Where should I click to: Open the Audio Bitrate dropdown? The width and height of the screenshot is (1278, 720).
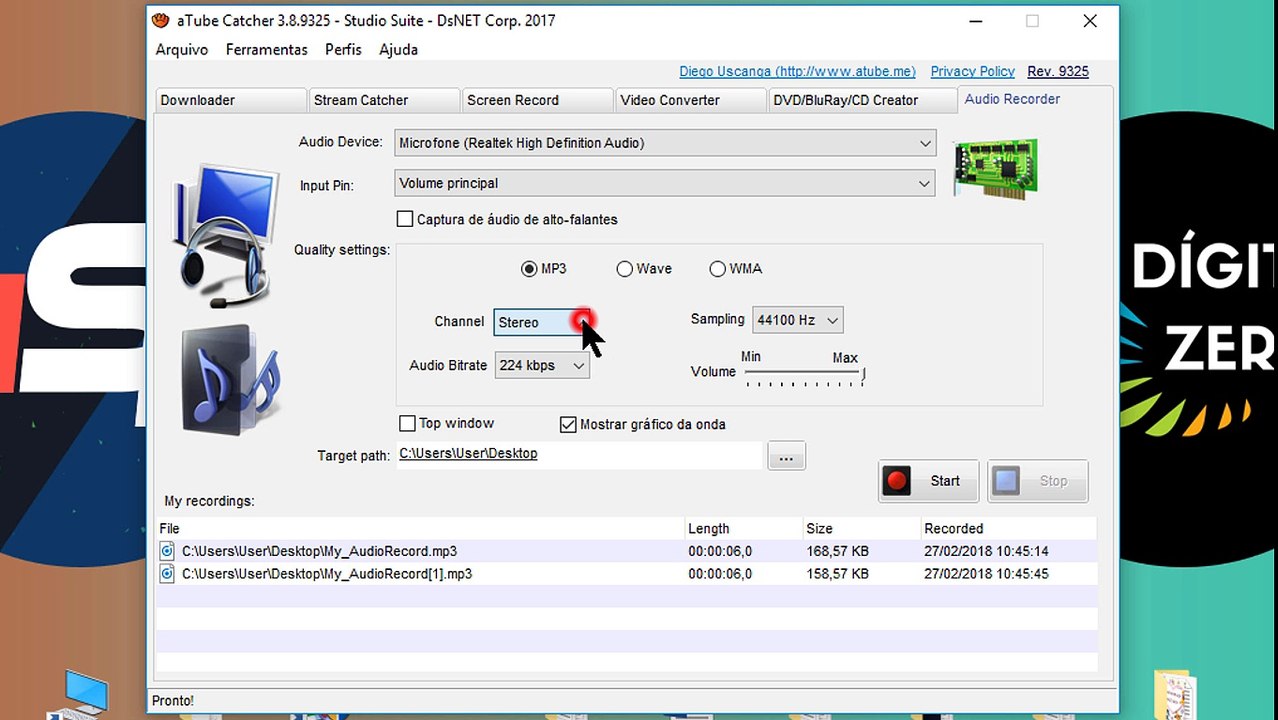[542, 365]
